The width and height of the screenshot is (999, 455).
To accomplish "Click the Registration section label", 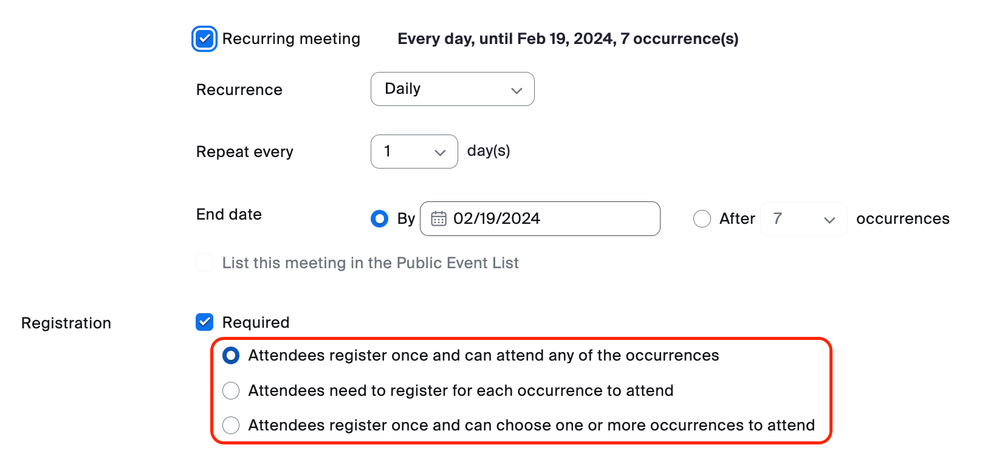I will coord(66,323).
